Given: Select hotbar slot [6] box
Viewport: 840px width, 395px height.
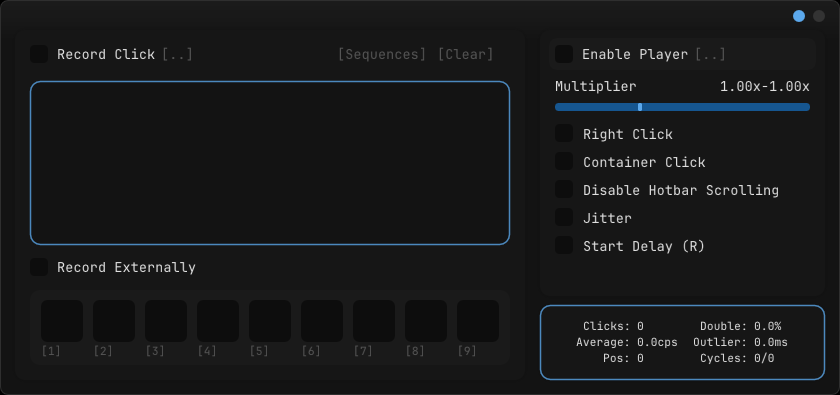Looking at the screenshot, I should [x=322, y=321].
